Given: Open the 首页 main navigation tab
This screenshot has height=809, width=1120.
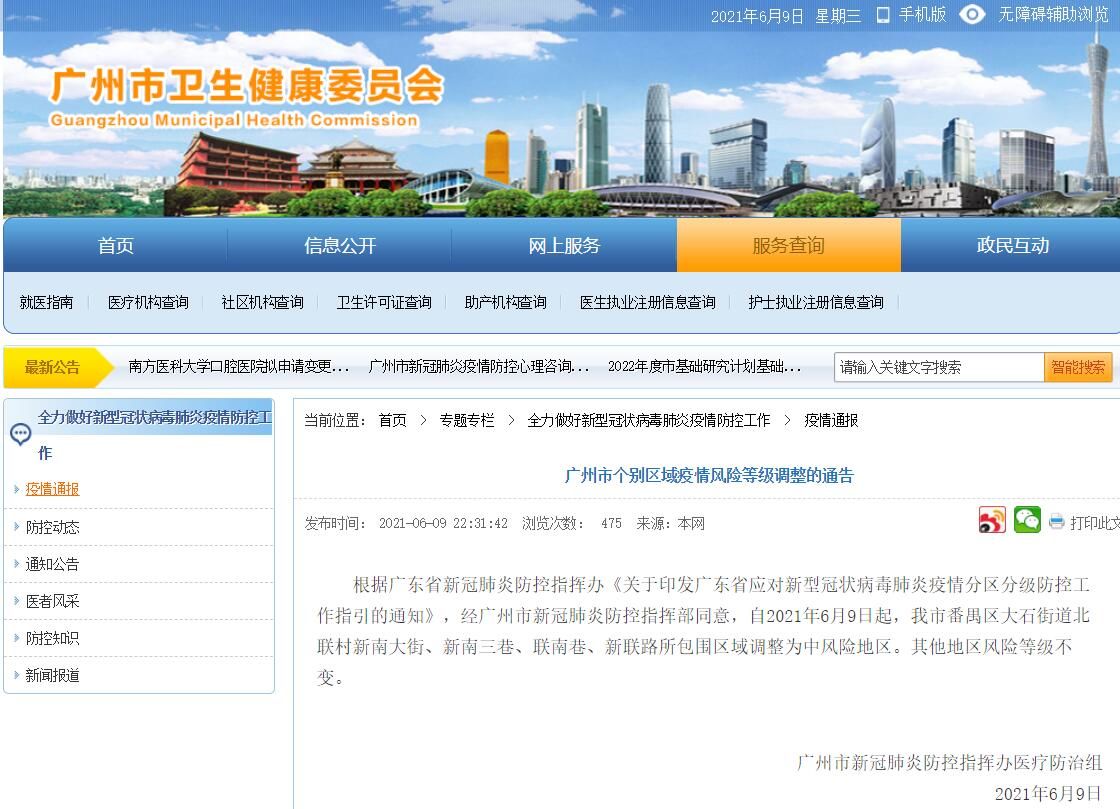Looking at the screenshot, I should tap(116, 246).
